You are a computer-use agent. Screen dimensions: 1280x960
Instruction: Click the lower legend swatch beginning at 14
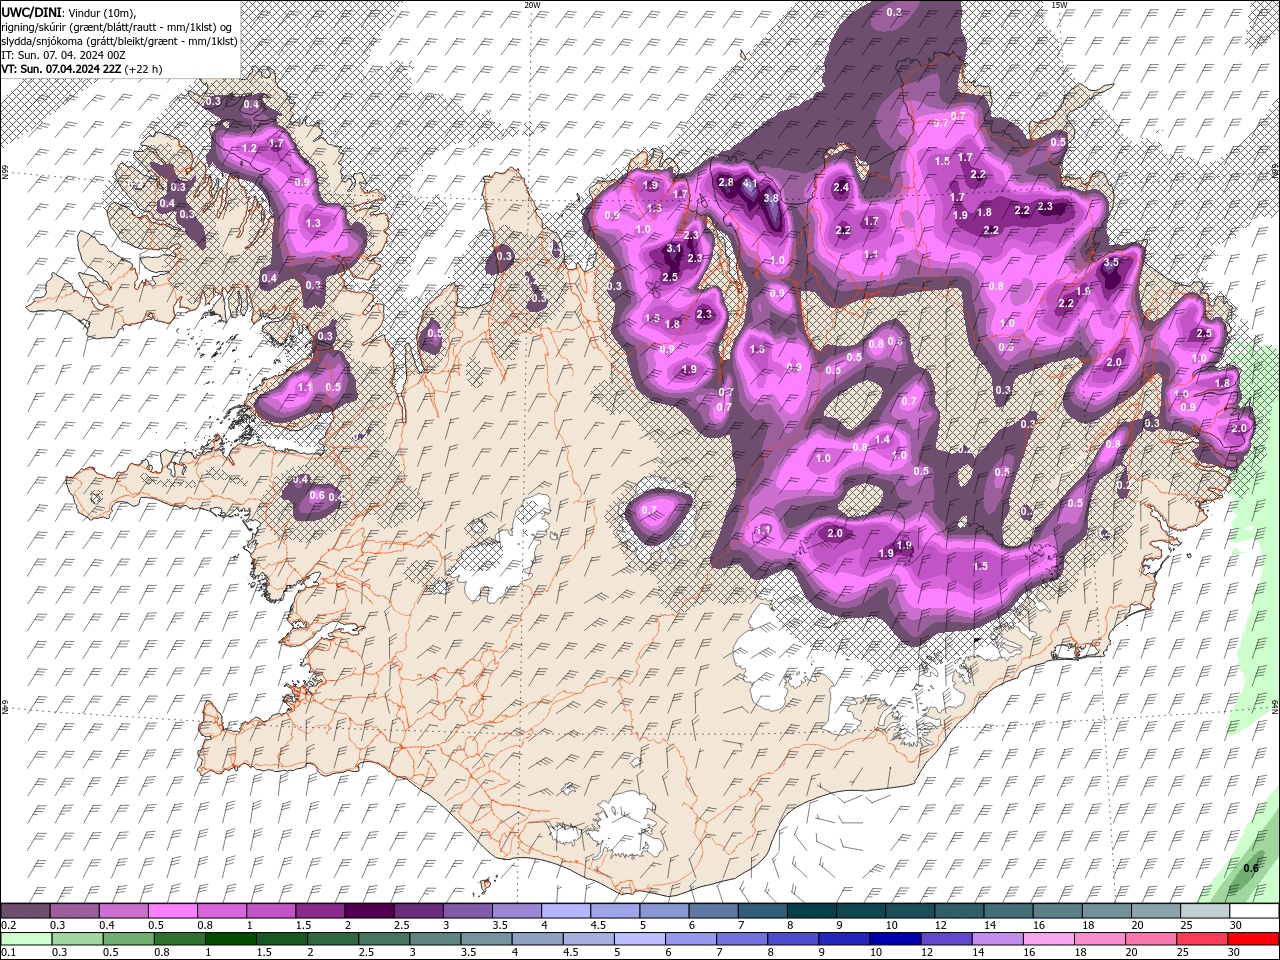point(996,939)
